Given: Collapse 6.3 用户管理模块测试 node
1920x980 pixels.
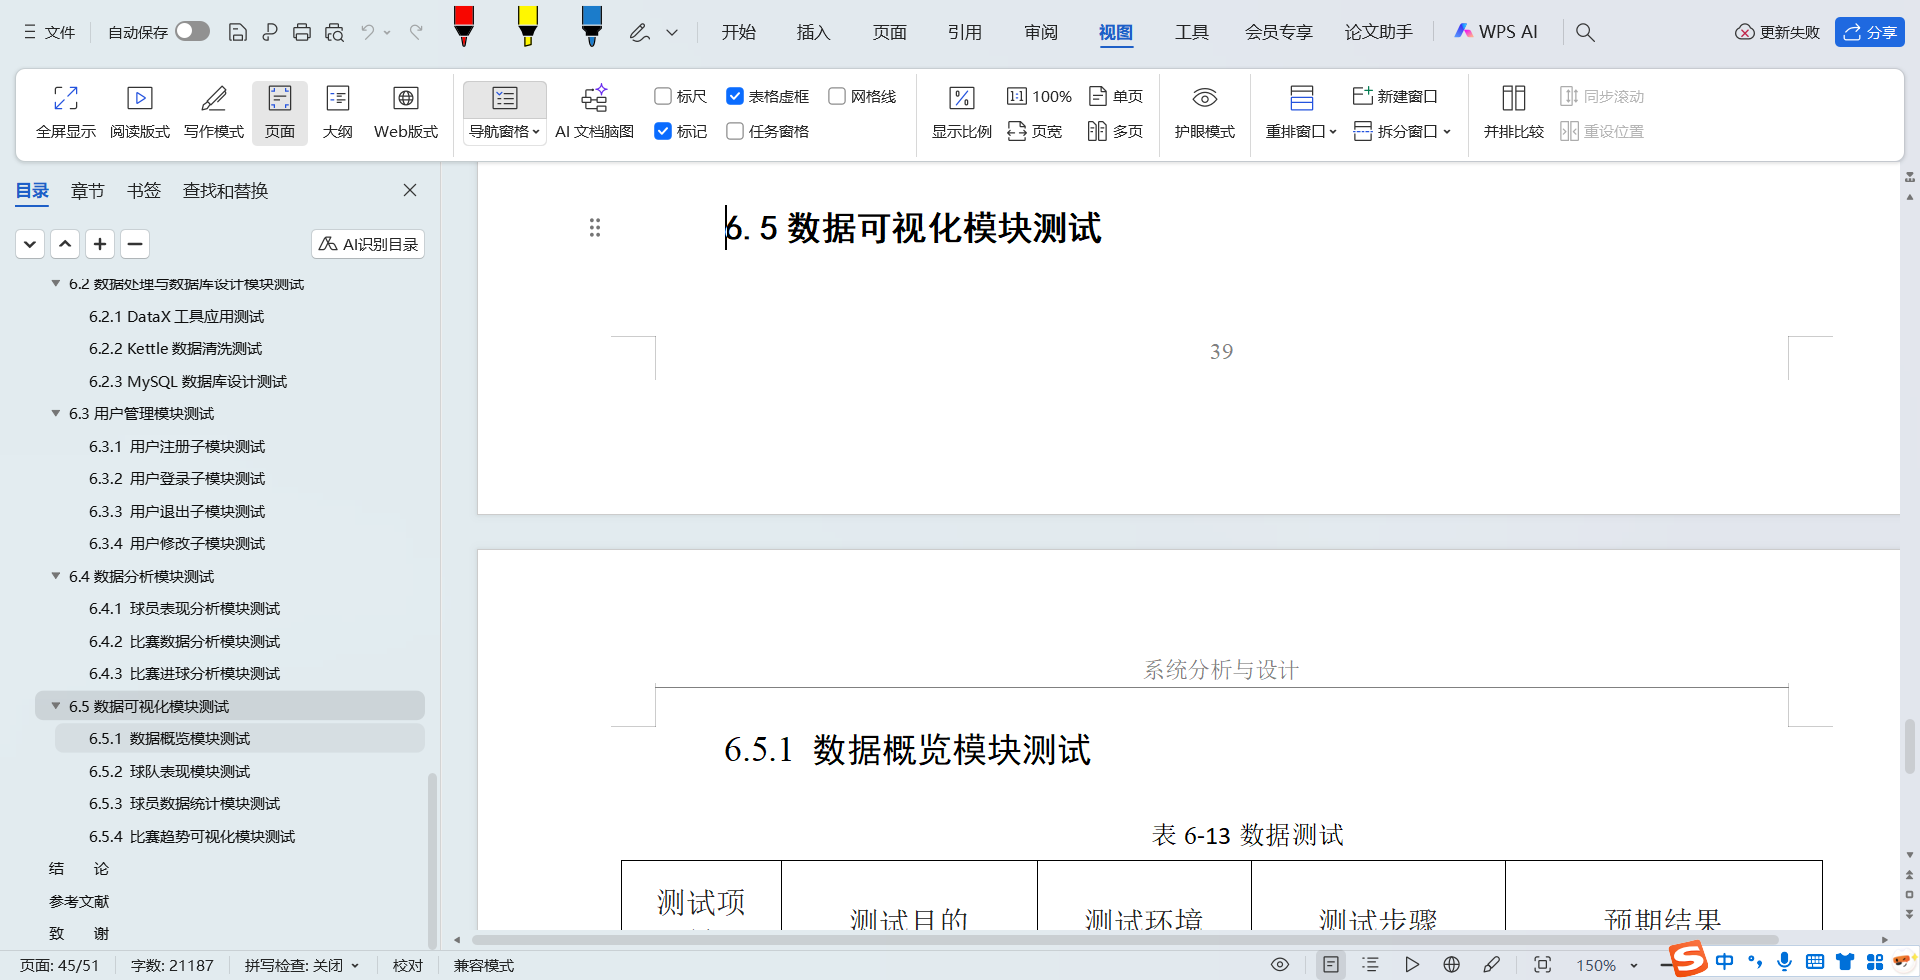Looking at the screenshot, I should click(x=56, y=413).
